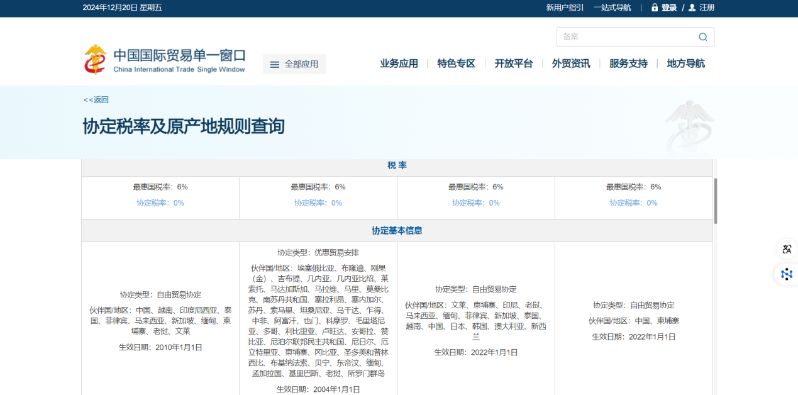Open the 特色专区 navigation menu
The height and width of the screenshot is (395, 798).
pyautogui.click(x=456, y=64)
